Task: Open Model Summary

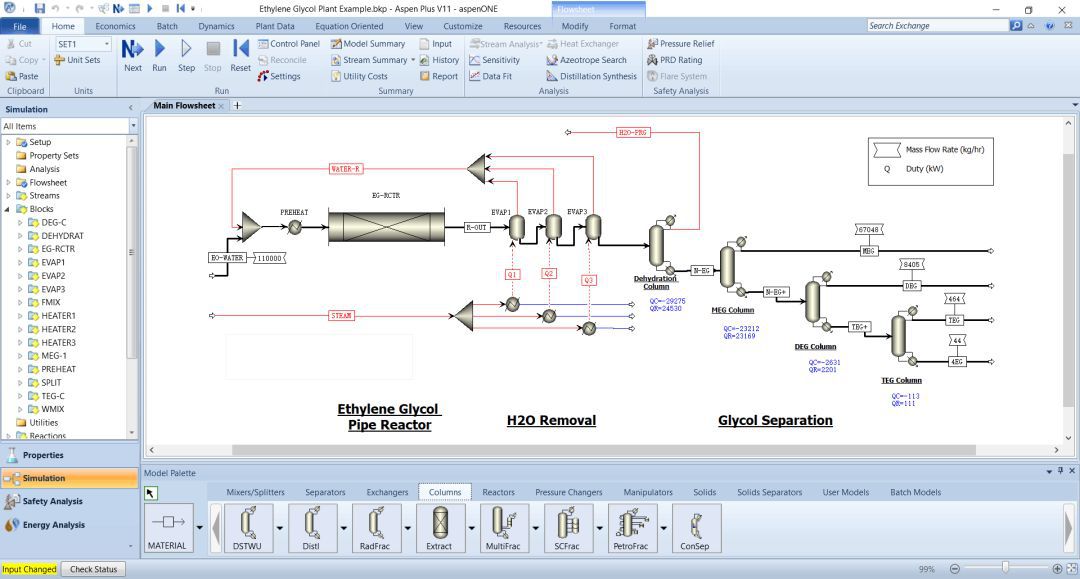Action: (368, 43)
